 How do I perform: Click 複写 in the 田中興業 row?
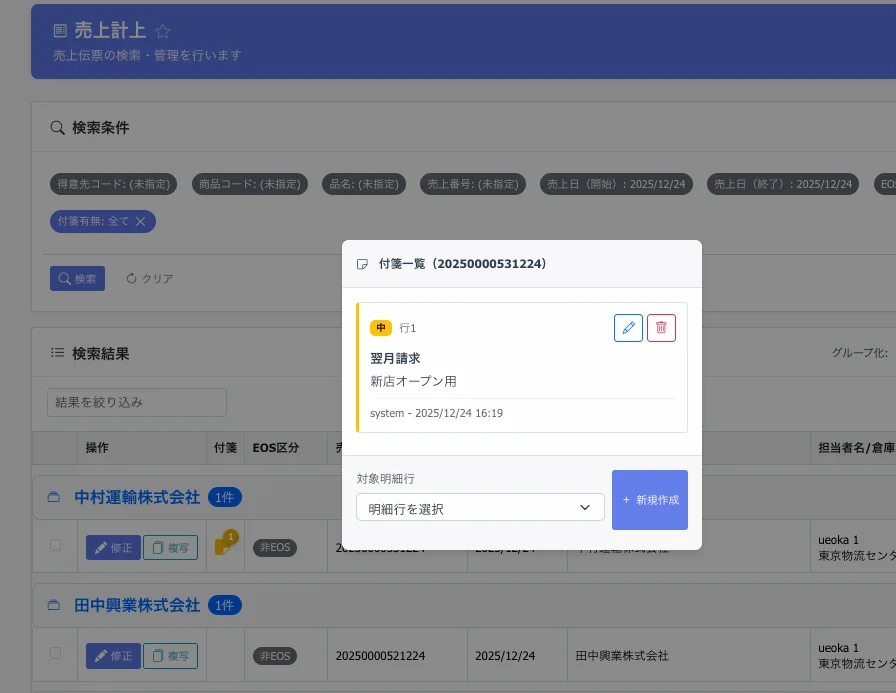[x=171, y=656]
